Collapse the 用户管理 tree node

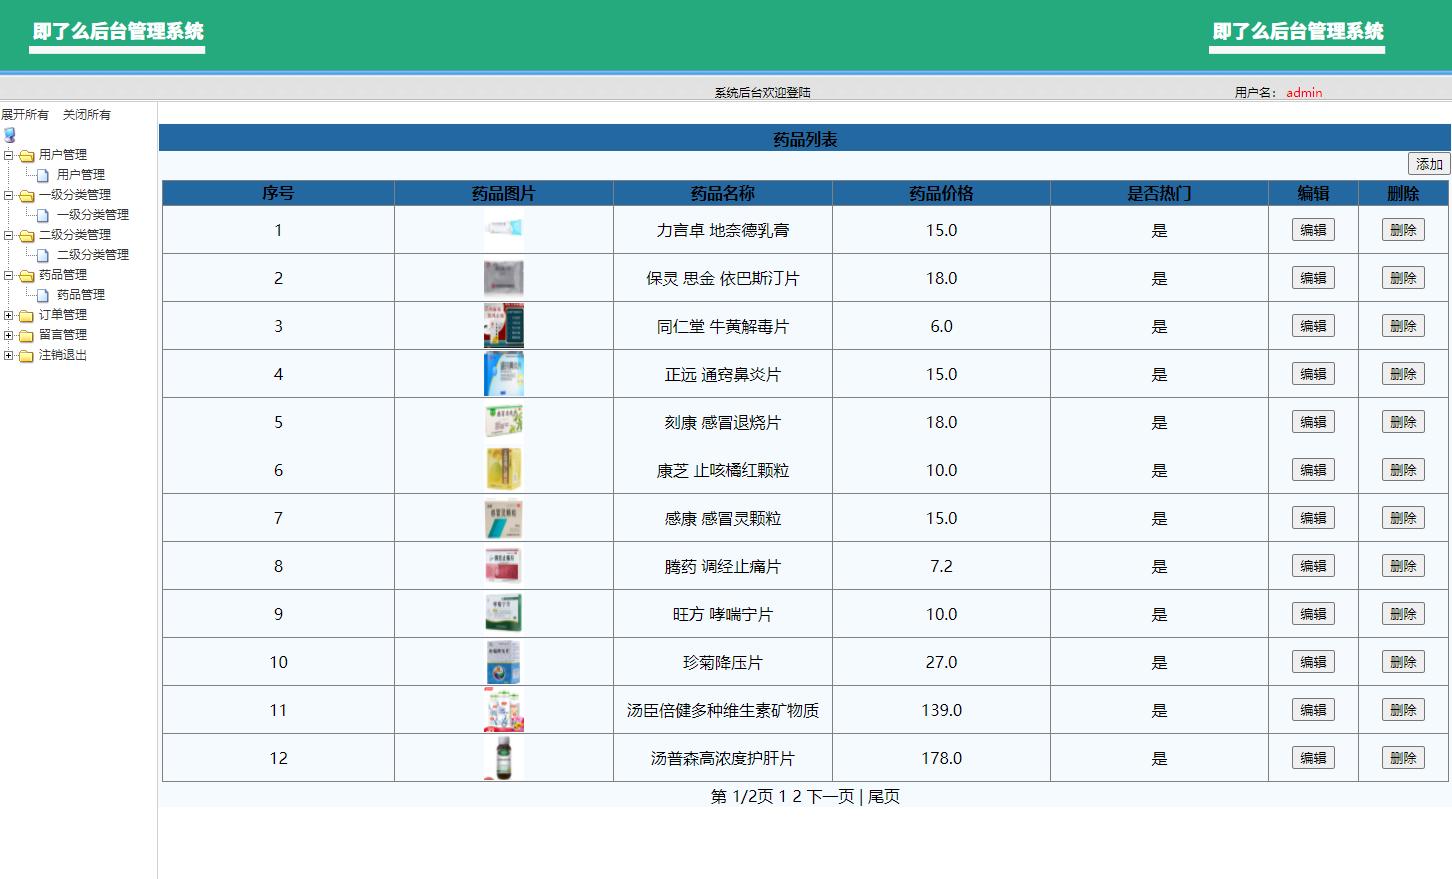click(9, 155)
